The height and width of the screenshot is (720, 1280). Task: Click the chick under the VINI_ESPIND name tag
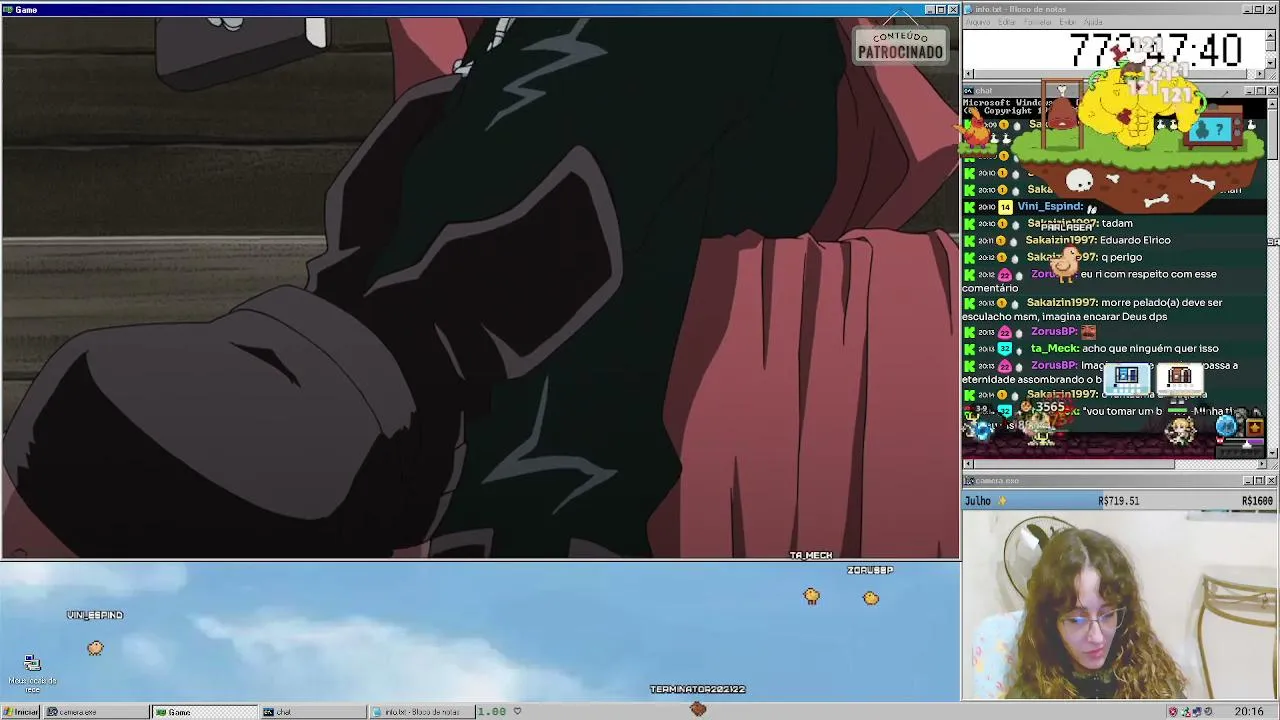click(x=95, y=648)
